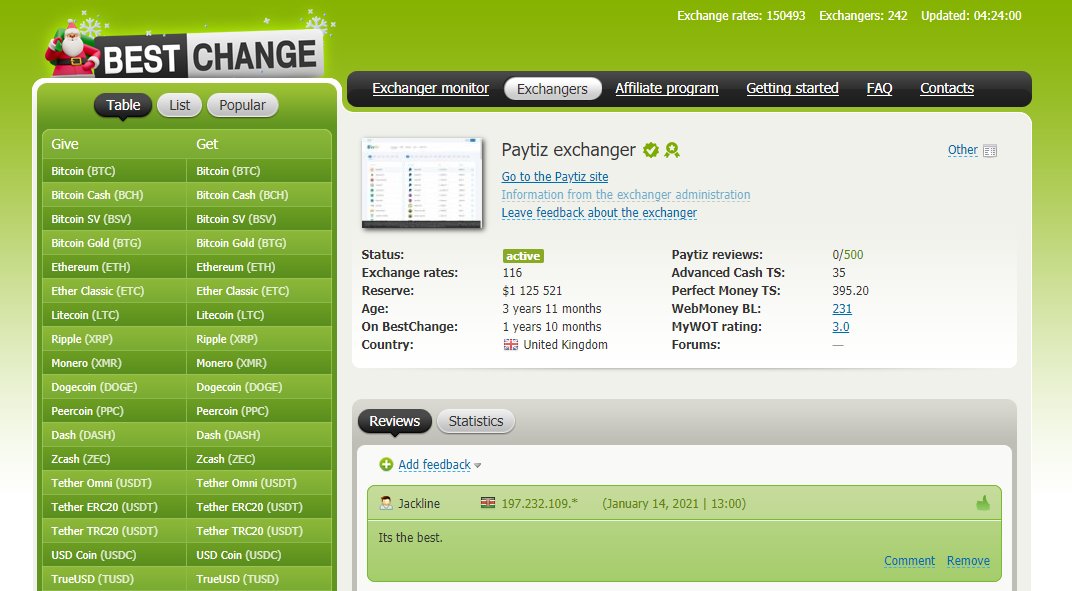Select Bitcoin Gold (BTG) in Give column

click(114, 243)
